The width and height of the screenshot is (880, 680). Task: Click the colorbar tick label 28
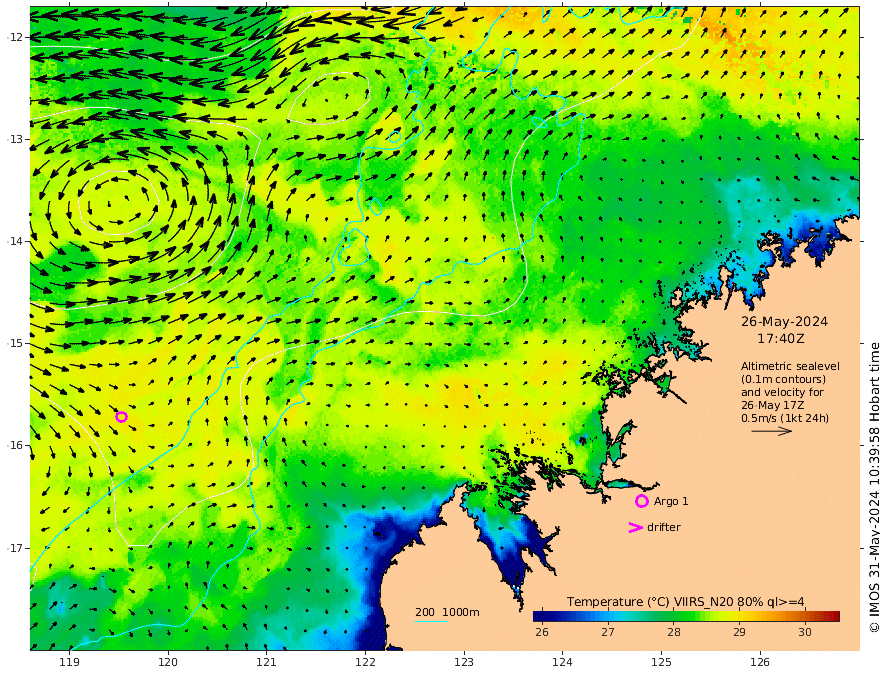[673, 632]
